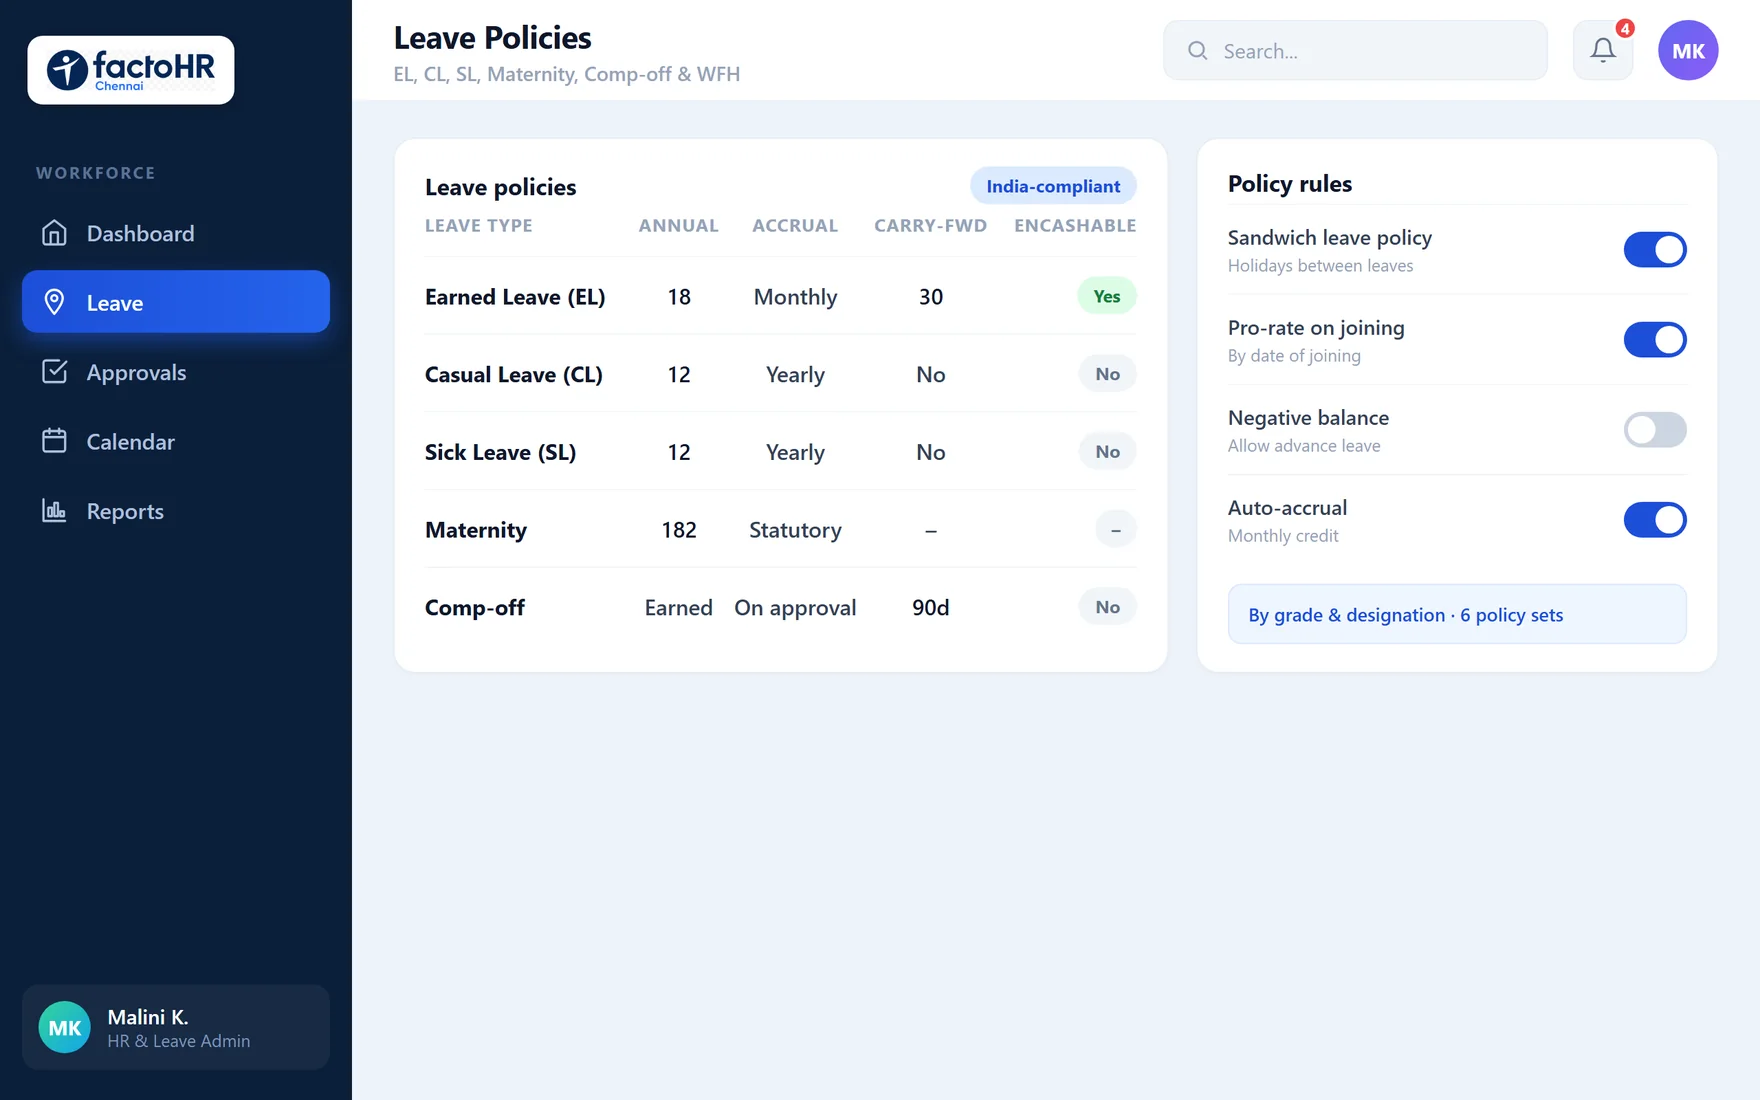Click the Negative balance label
Viewport: 1760px width, 1100px height.
click(x=1308, y=418)
